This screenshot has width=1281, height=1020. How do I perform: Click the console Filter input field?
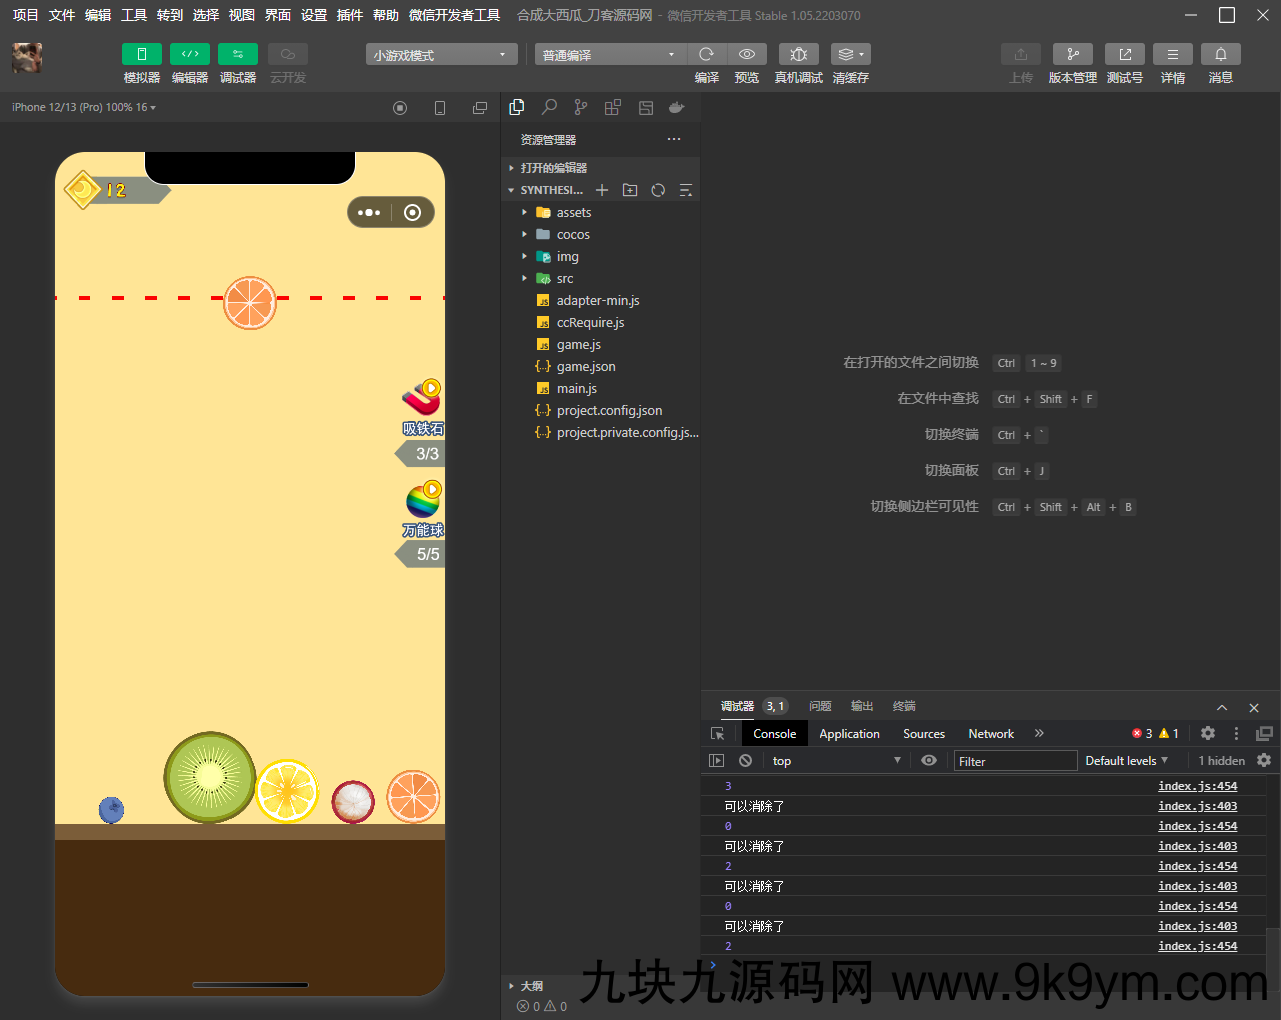pyautogui.click(x=1014, y=761)
